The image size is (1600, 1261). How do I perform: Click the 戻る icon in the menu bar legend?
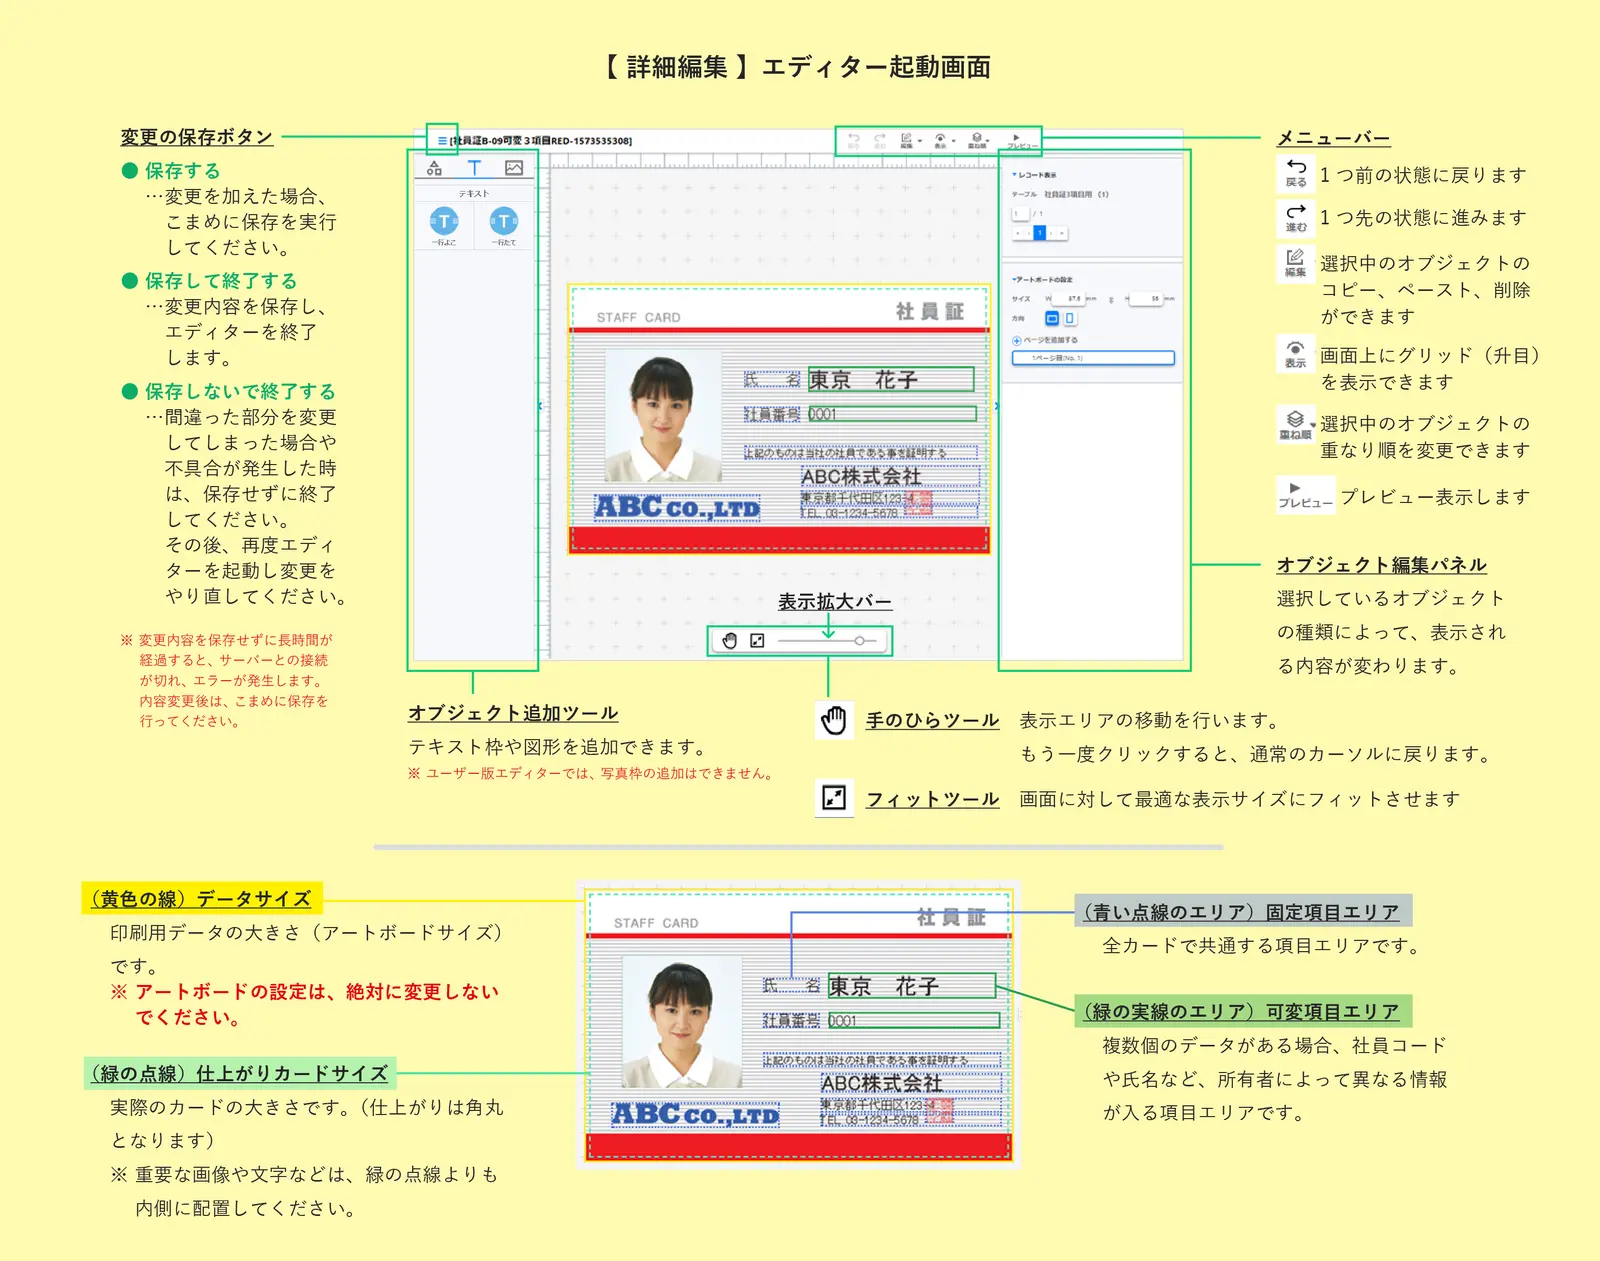(x=1296, y=173)
